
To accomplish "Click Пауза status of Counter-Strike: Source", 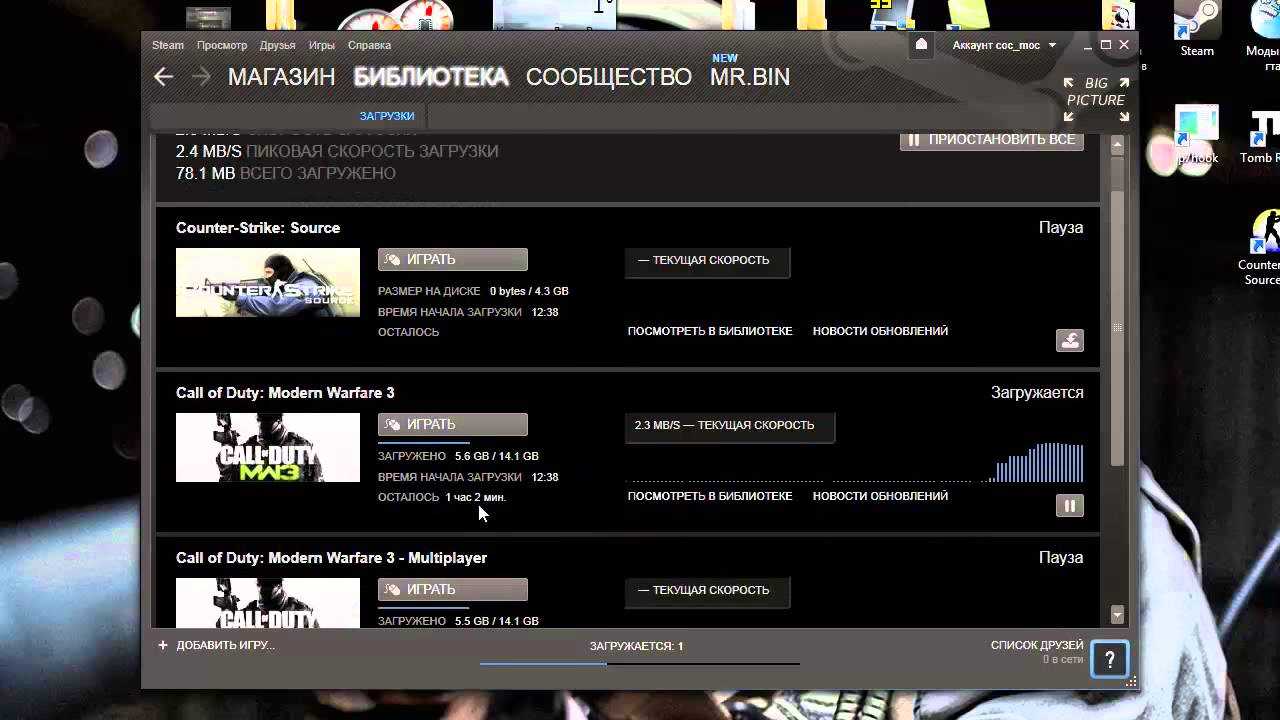I will click(1061, 228).
